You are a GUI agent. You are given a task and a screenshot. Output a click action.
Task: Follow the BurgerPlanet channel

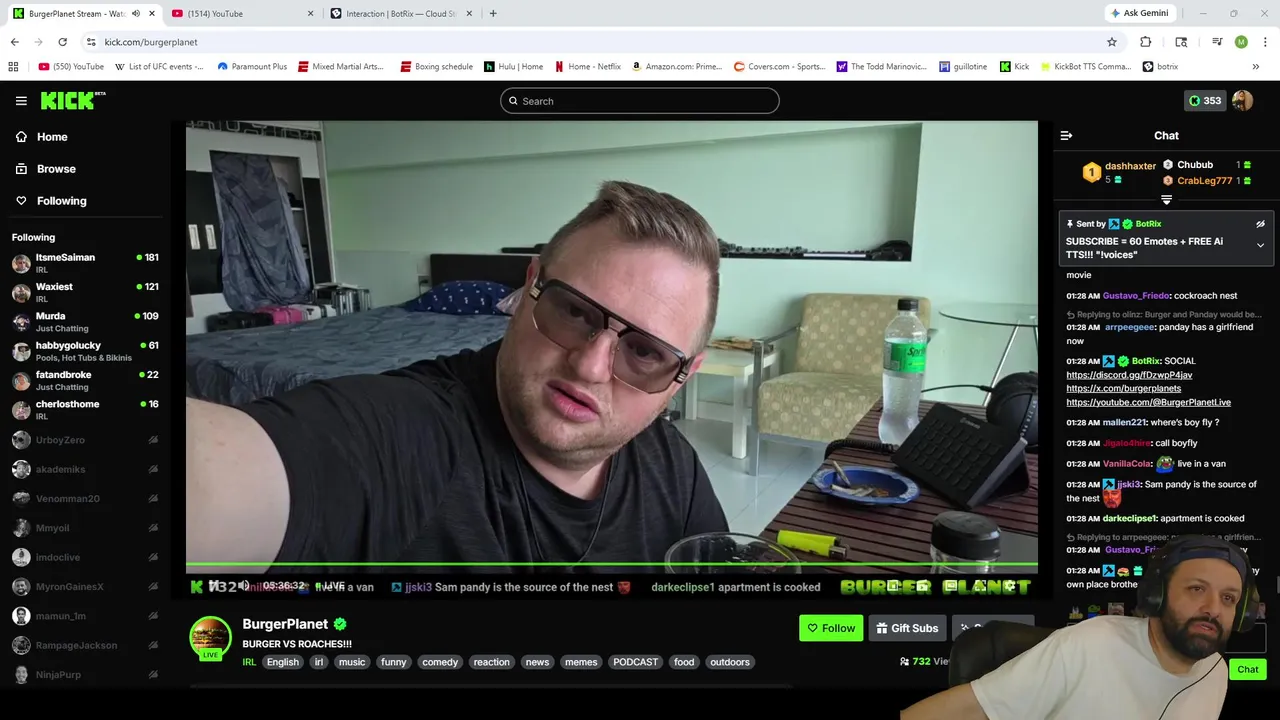pyautogui.click(x=831, y=628)
